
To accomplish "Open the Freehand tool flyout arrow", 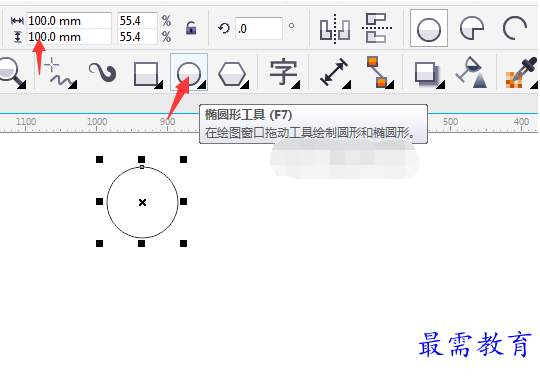I will pyautogui.click(x=73, y=84).
